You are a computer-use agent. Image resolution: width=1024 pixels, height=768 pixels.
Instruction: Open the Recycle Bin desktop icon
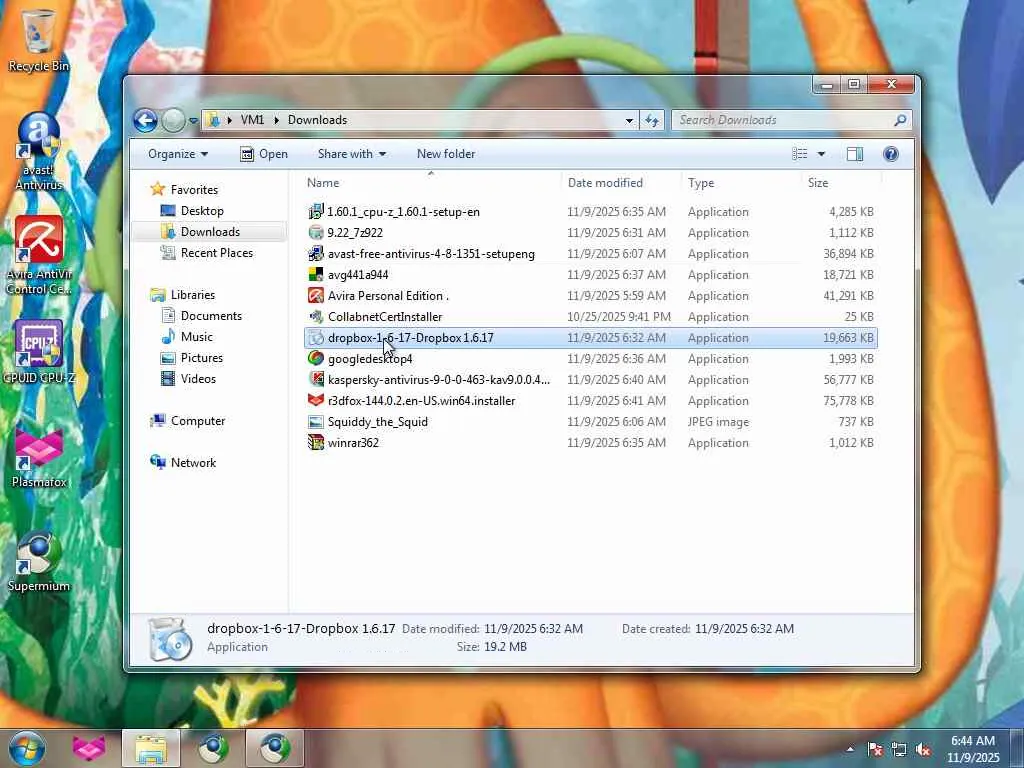coord(39,39)
